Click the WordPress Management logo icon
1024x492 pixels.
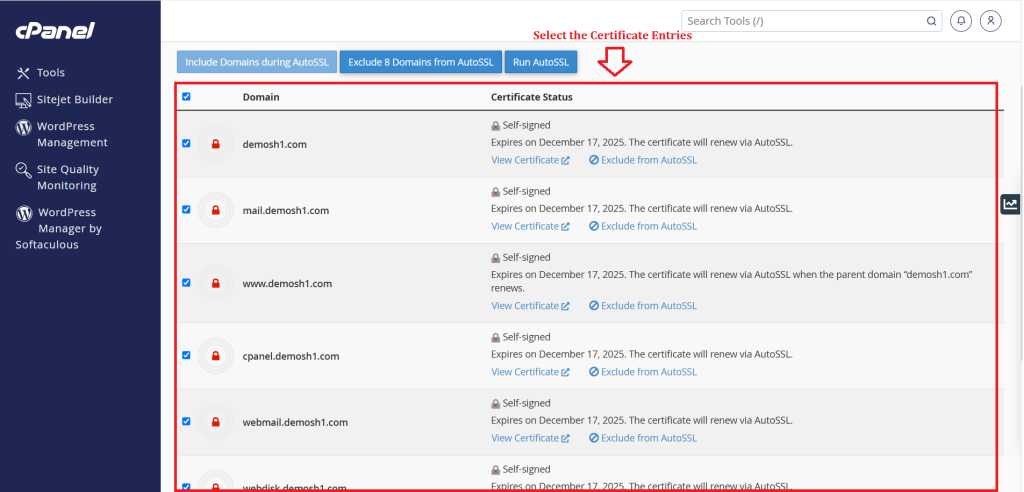click(24, 127)
